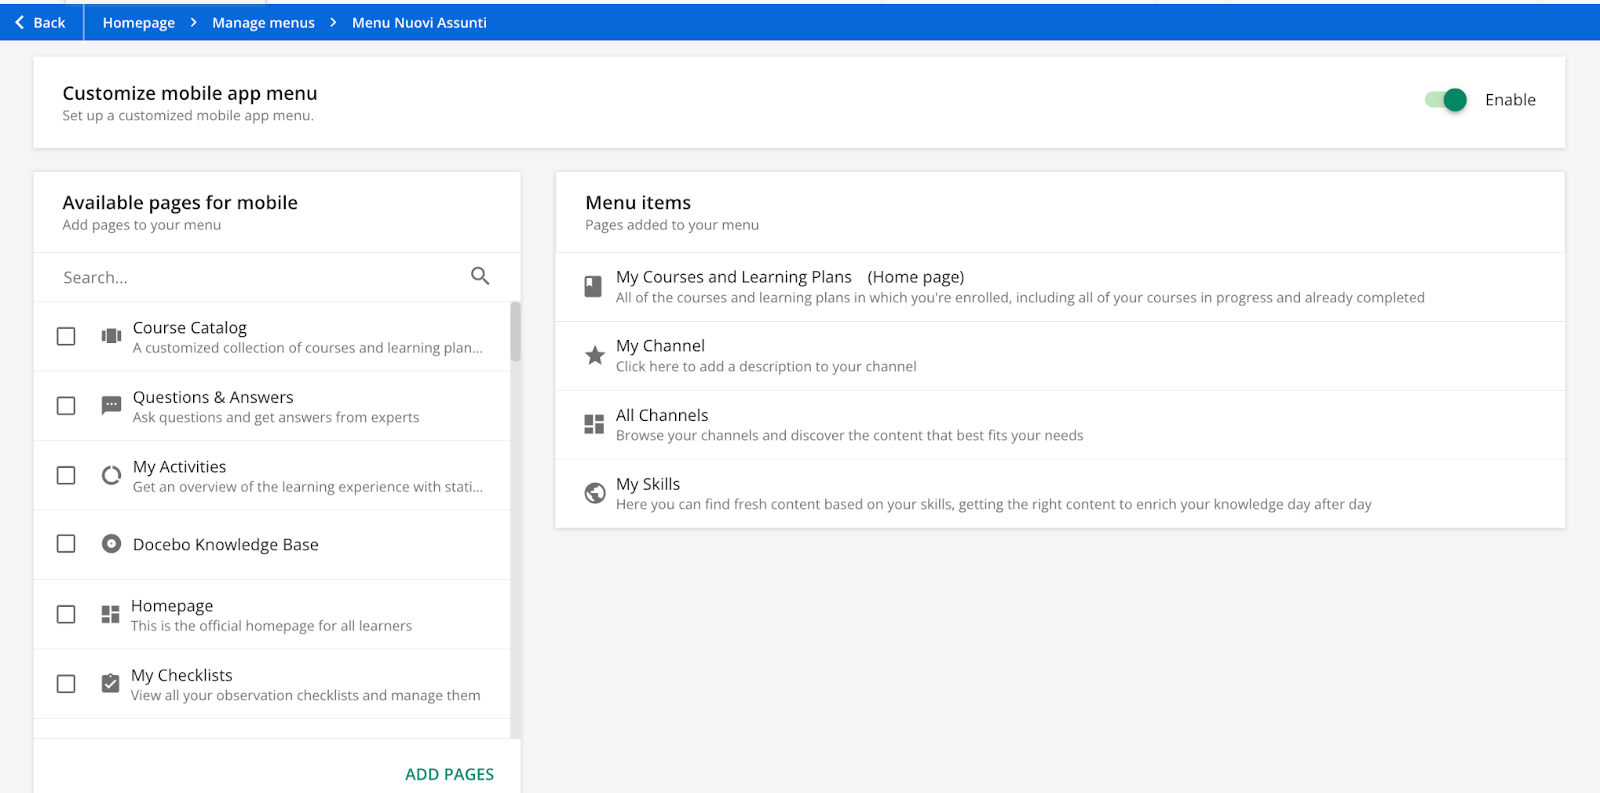The width and height of the screenshot is (1600, 793).
Task: Click the All Channels grid icon
Action: click(594, 424)
